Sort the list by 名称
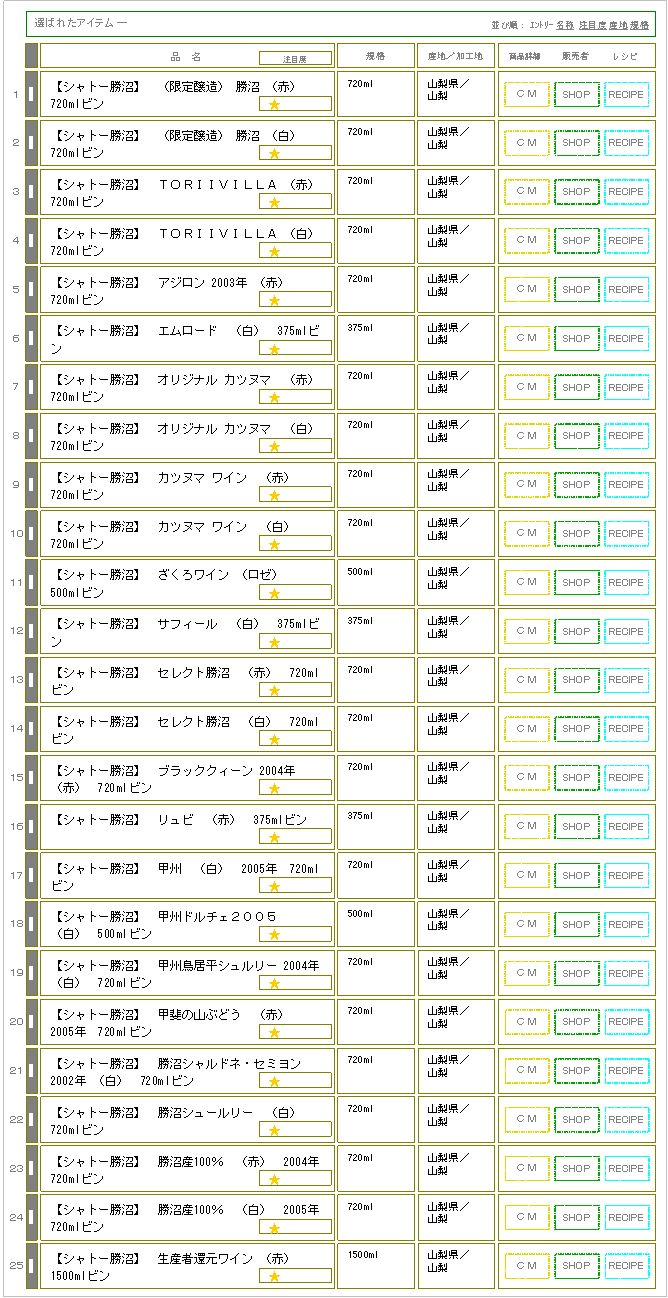Screen dimensions: 668x1298 tap(565, 24)
